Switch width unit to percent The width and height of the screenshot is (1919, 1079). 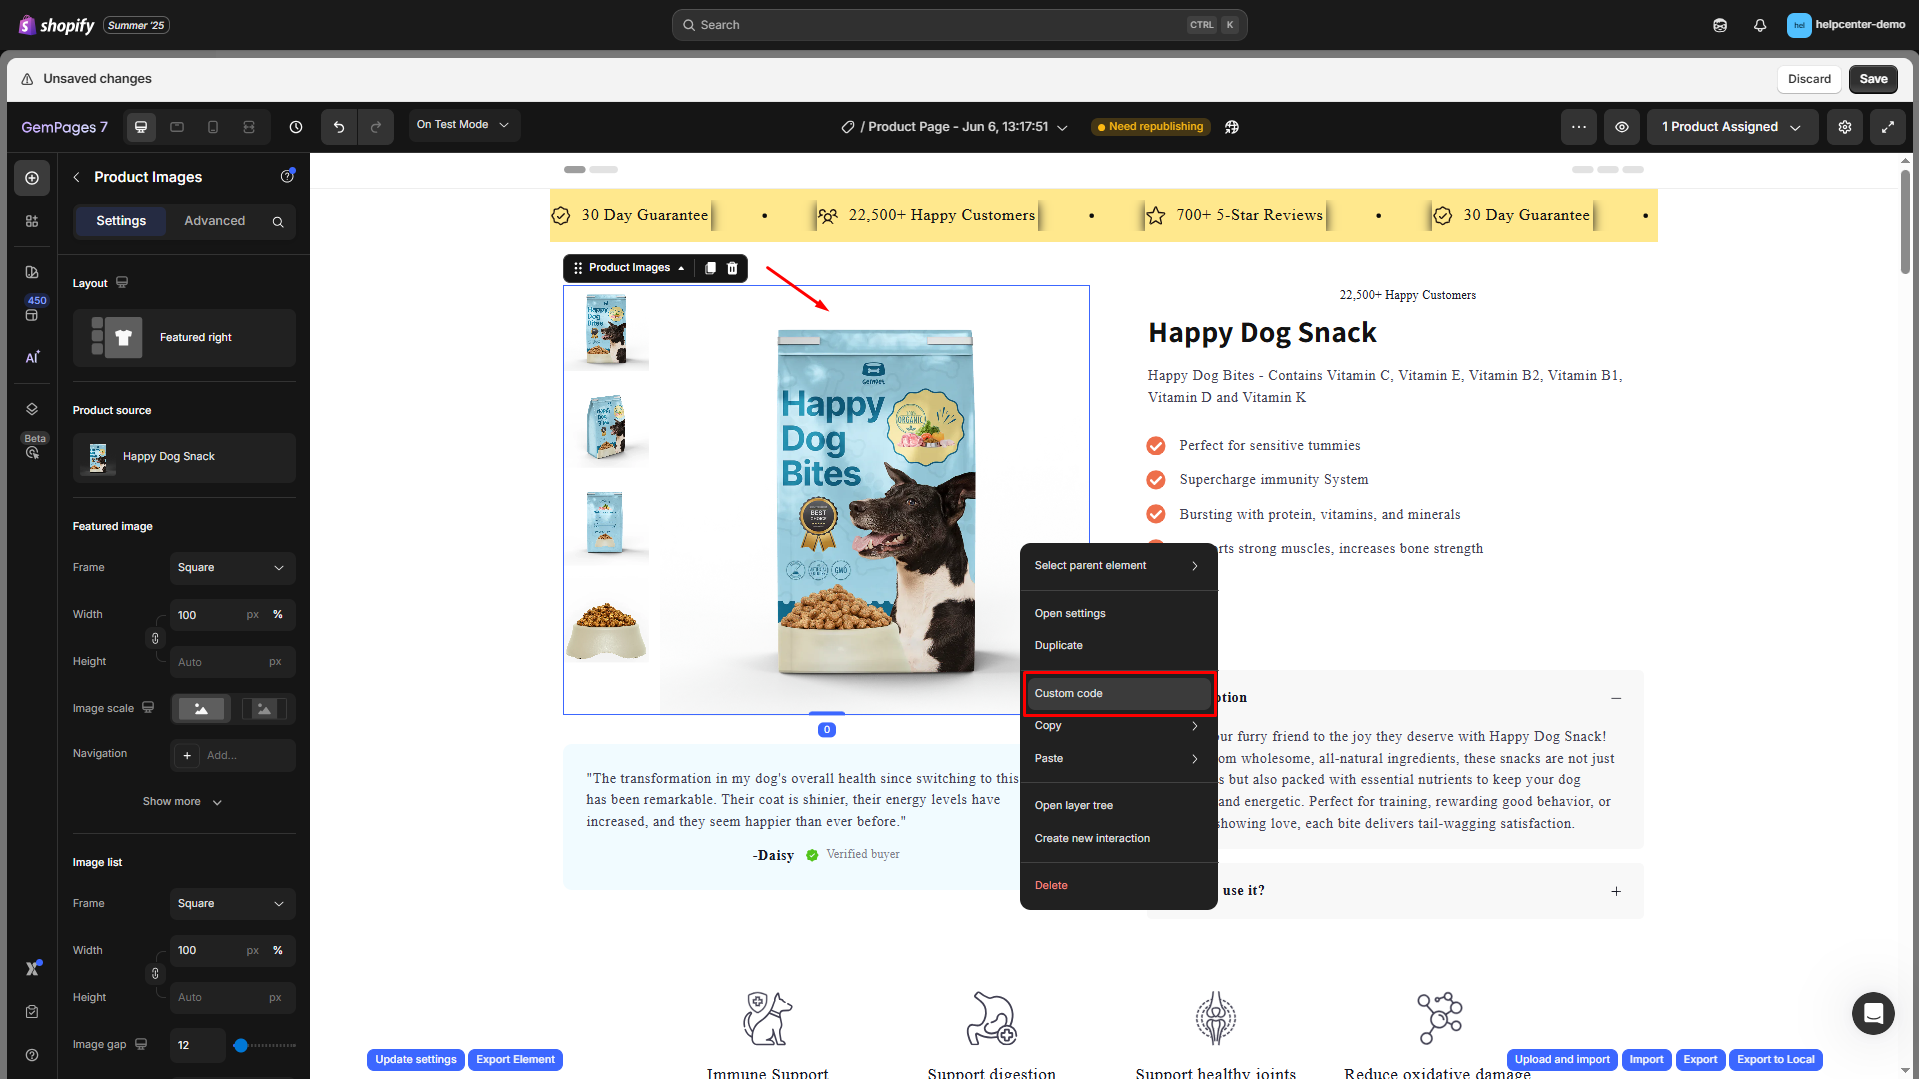click(278, 615)
